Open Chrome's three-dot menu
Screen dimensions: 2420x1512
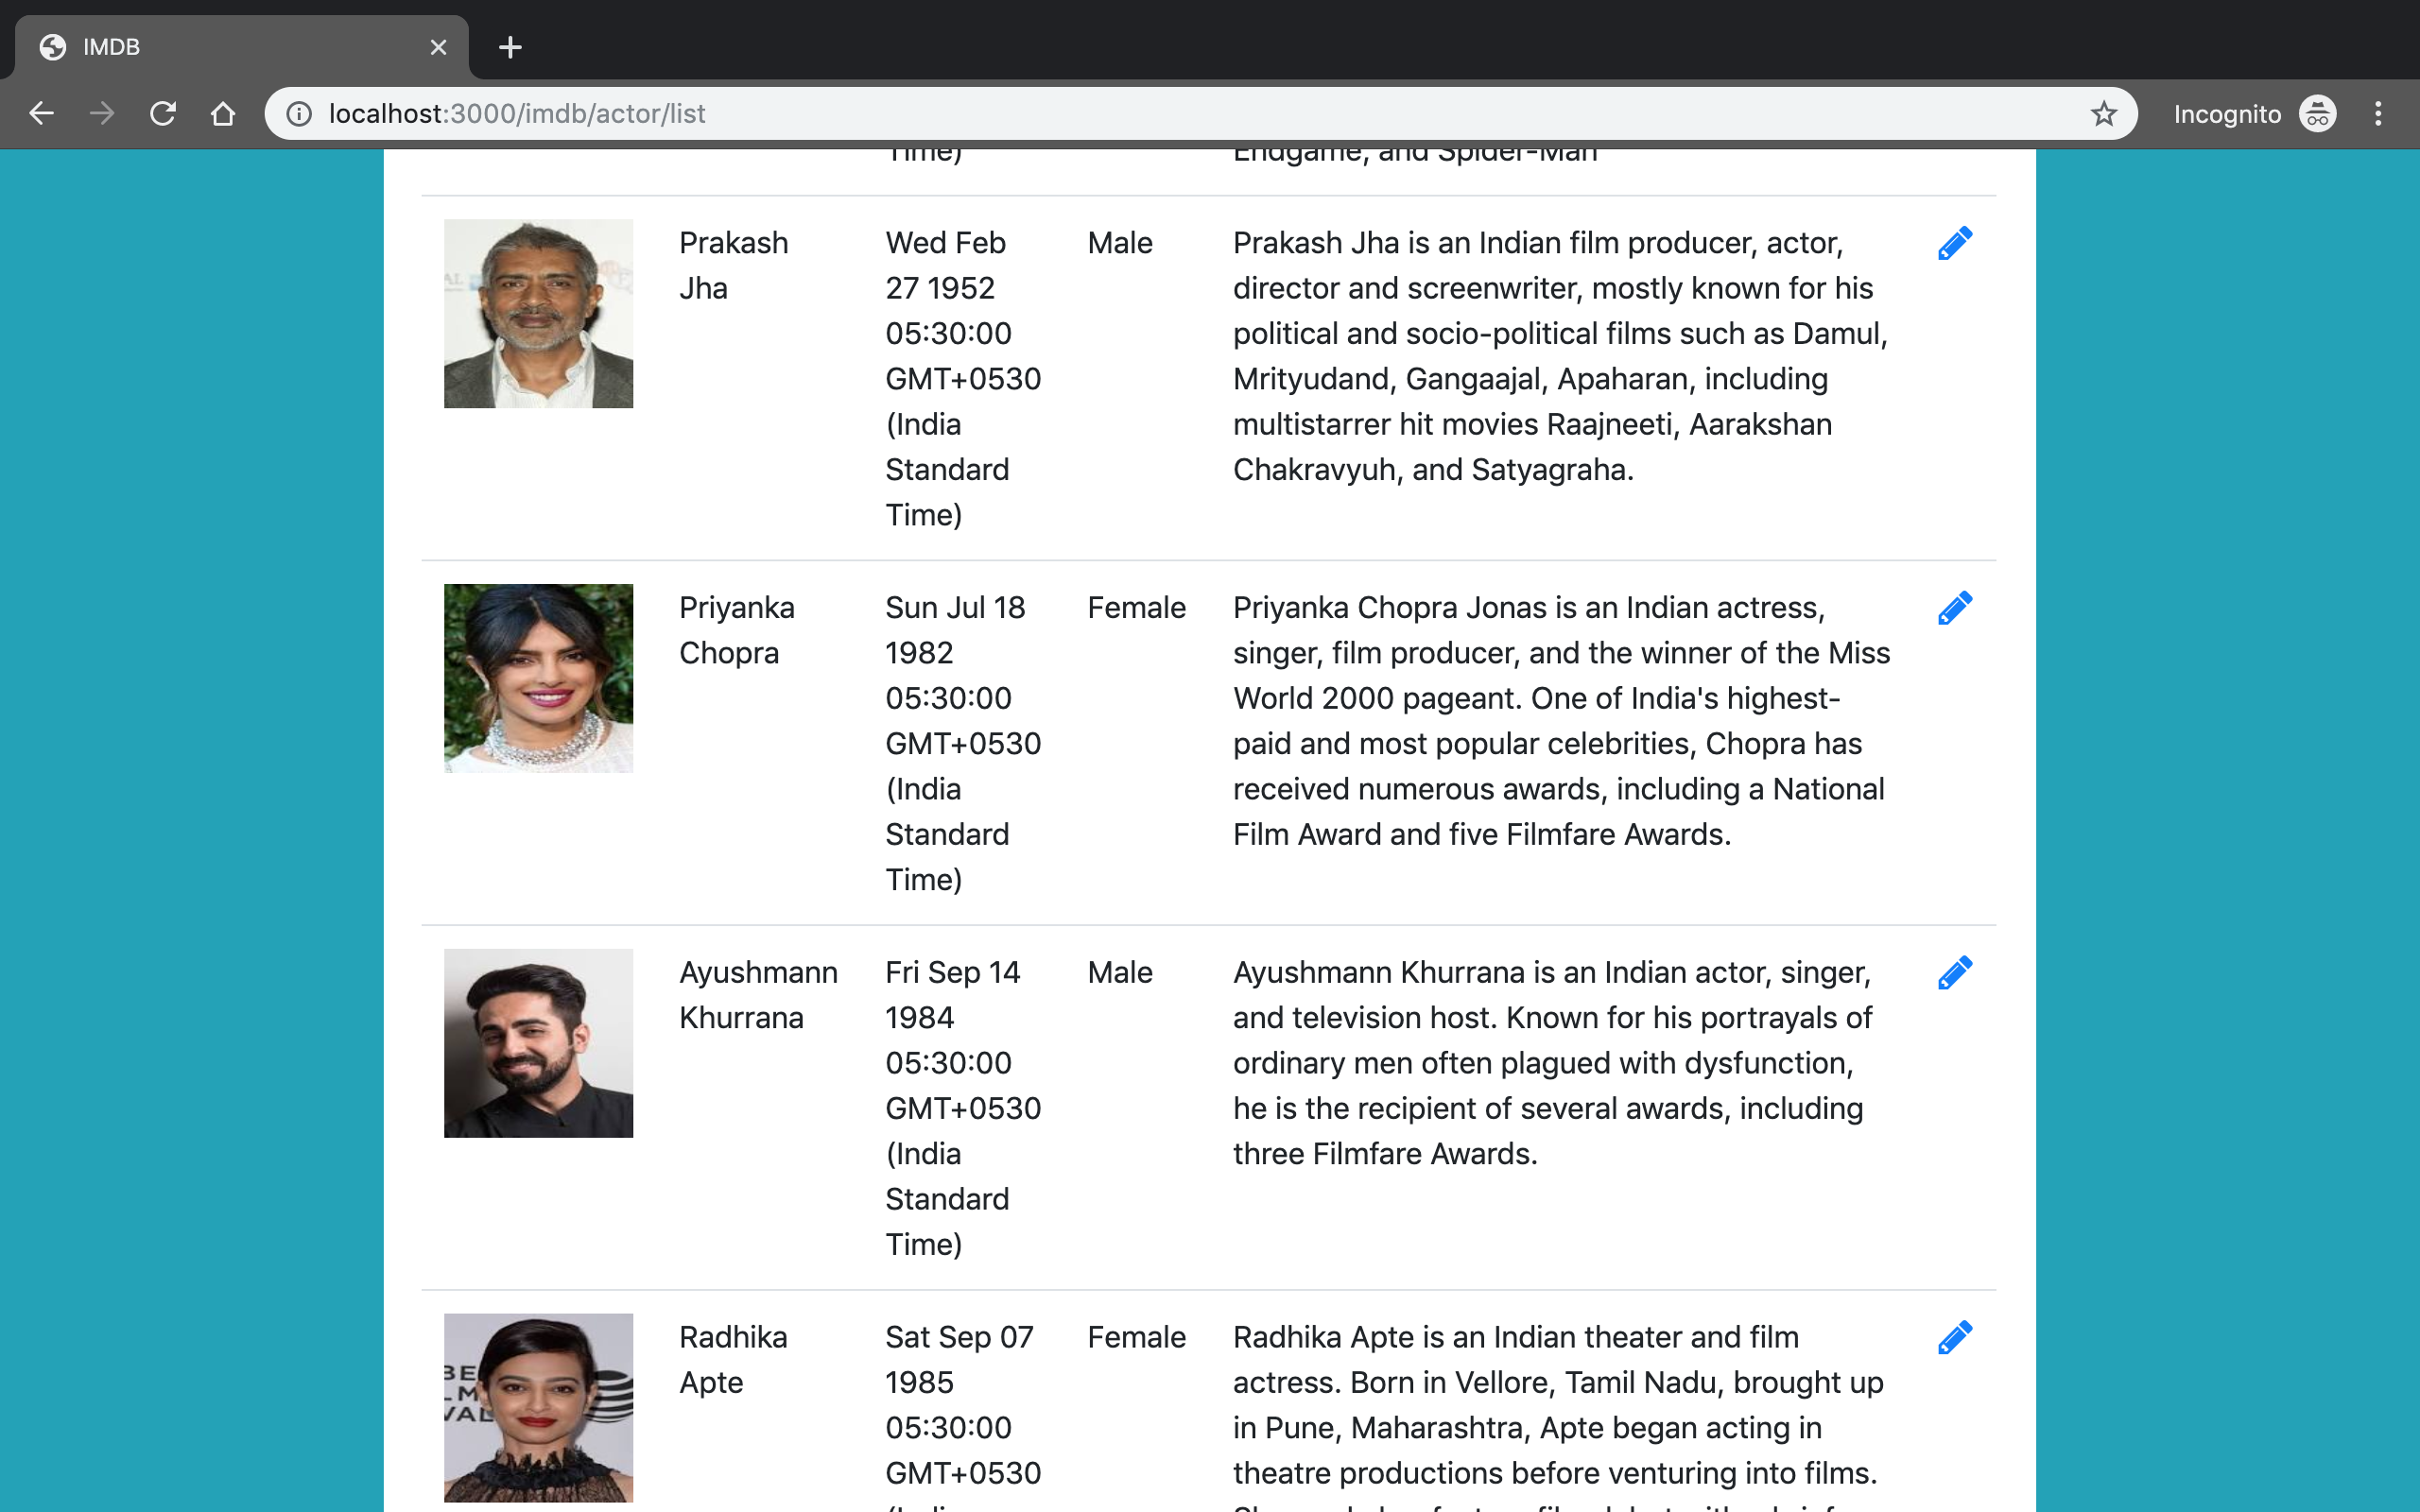[x=2378, y=113]
